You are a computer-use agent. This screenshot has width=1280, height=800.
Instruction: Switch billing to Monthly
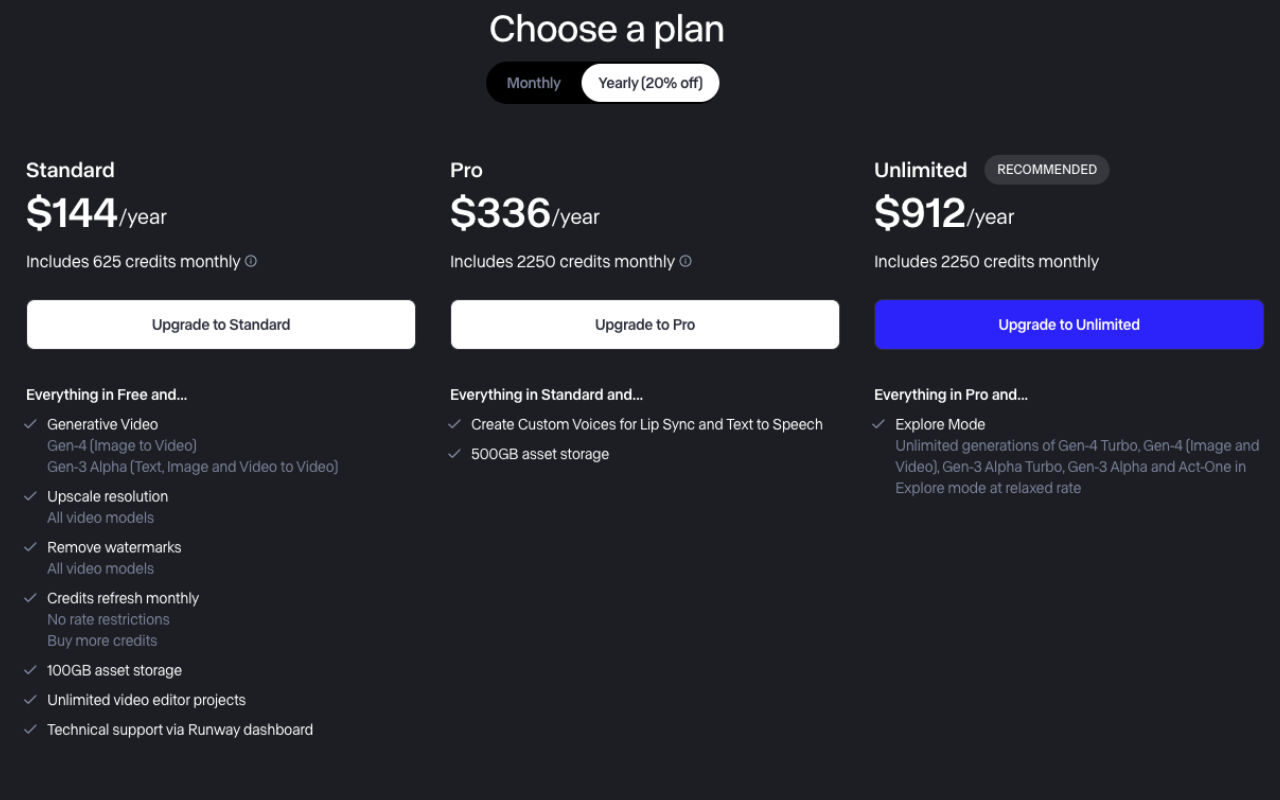[534, 83]
